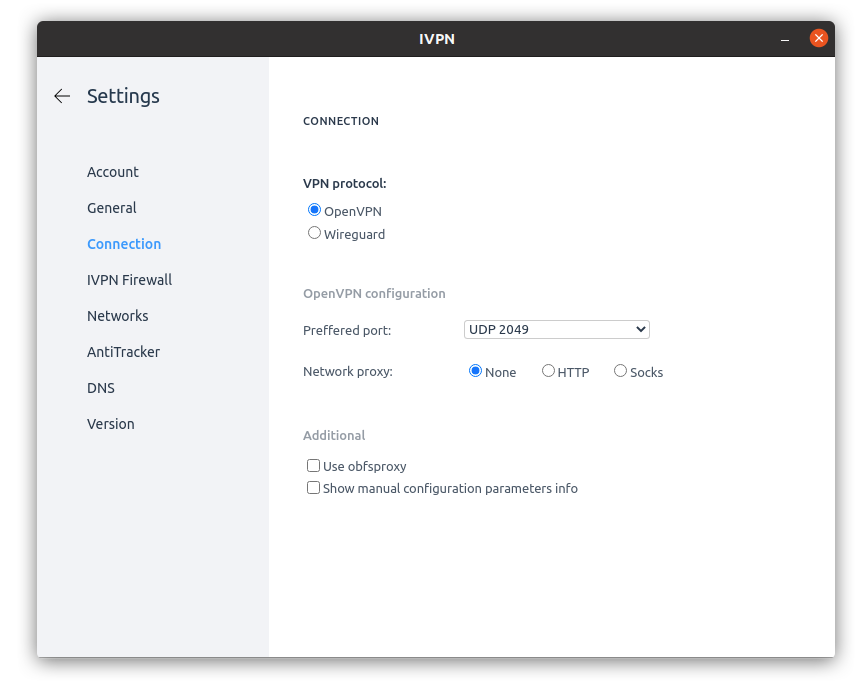Open the DNS settings section
Image resolution: width=868 pixels, height=692 pixels.
(101, 388)
